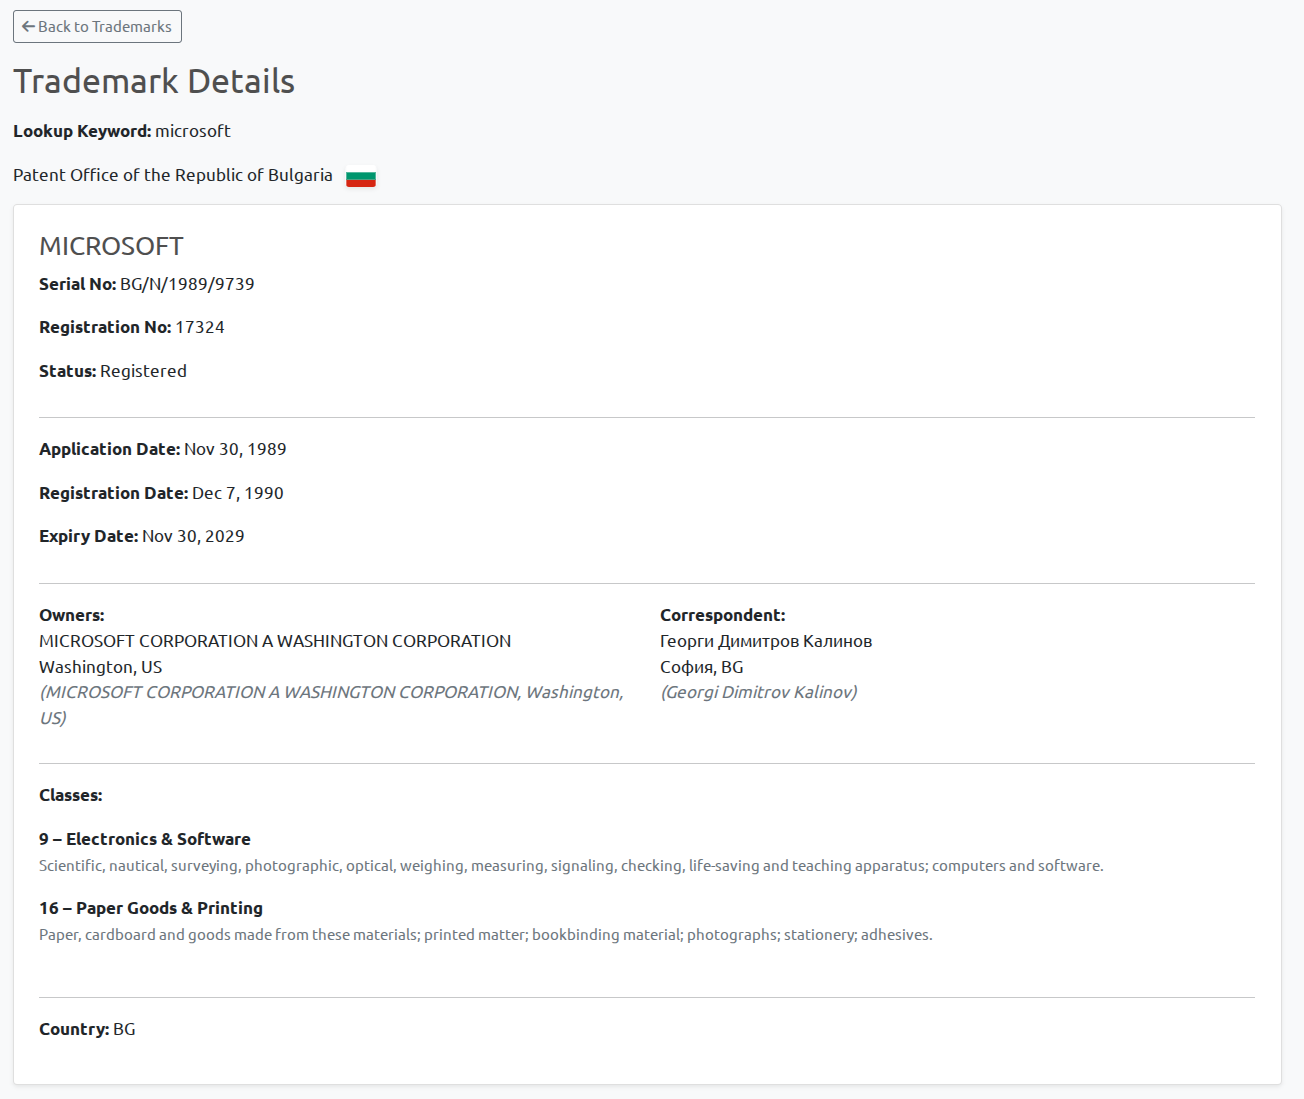Click correspondent name Георги Димитров Калинов
The width and height of the screenshot is (1304, 1099).
click(766, 641)
